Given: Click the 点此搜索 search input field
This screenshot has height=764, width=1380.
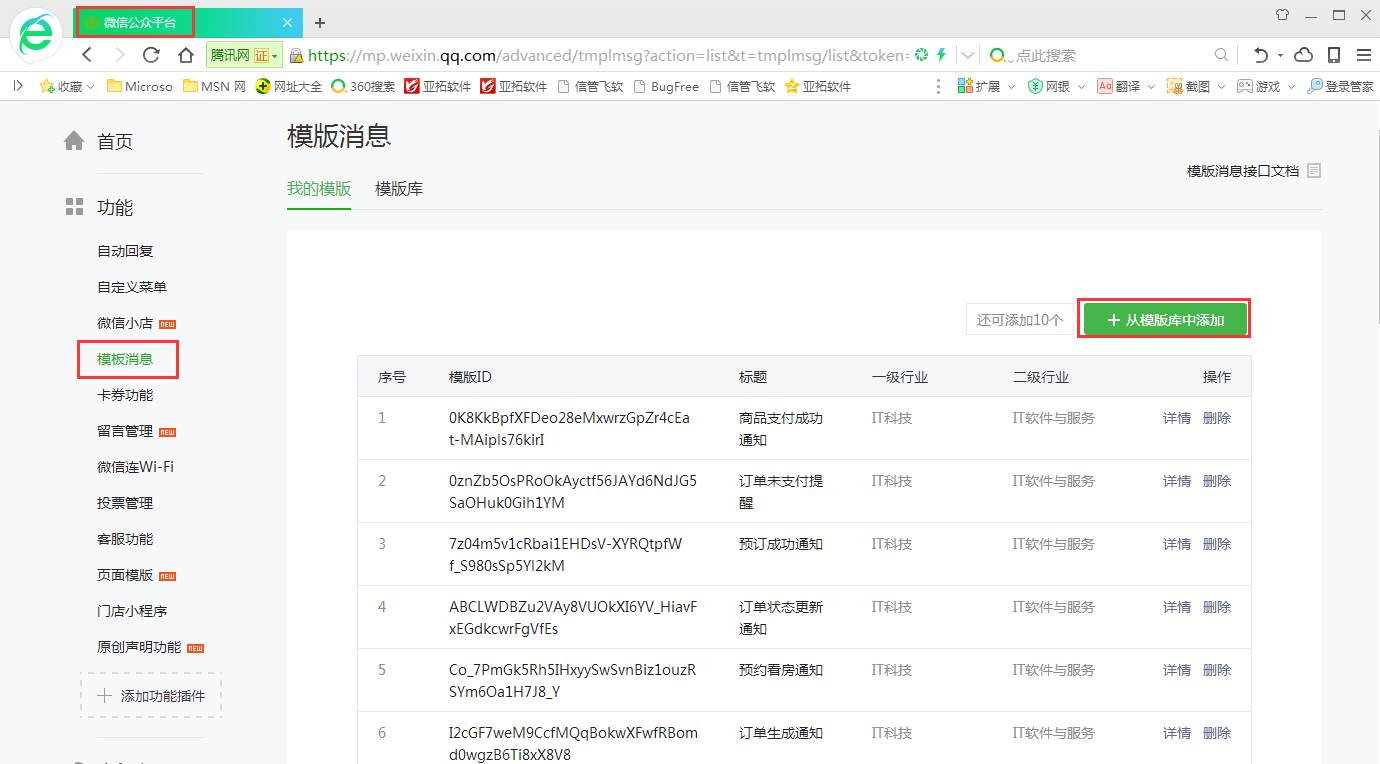Looking at the screenshot, I should pos(1110,55).
